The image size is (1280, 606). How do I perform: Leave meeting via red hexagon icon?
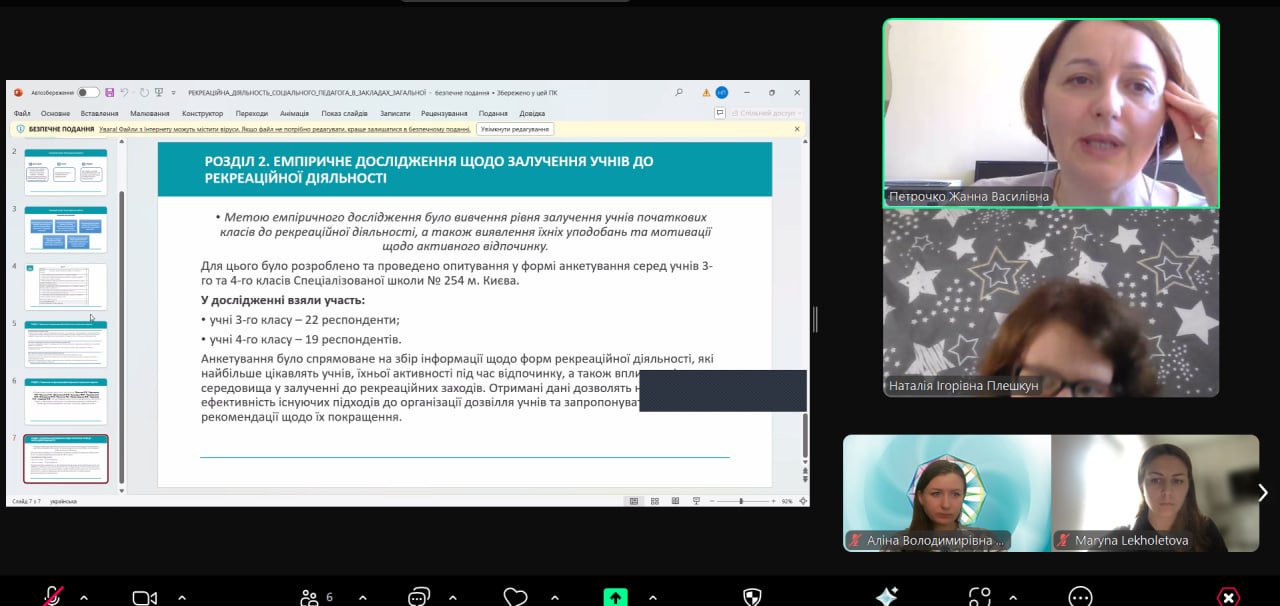[1228, 598]
